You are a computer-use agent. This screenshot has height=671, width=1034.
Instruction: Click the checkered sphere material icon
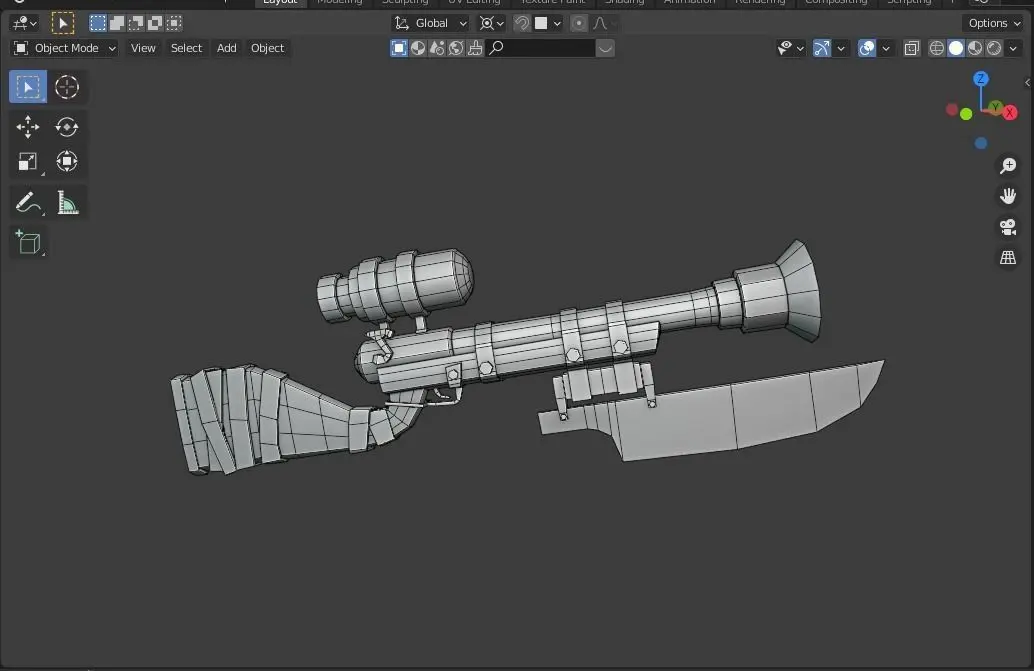coord(417,48)
